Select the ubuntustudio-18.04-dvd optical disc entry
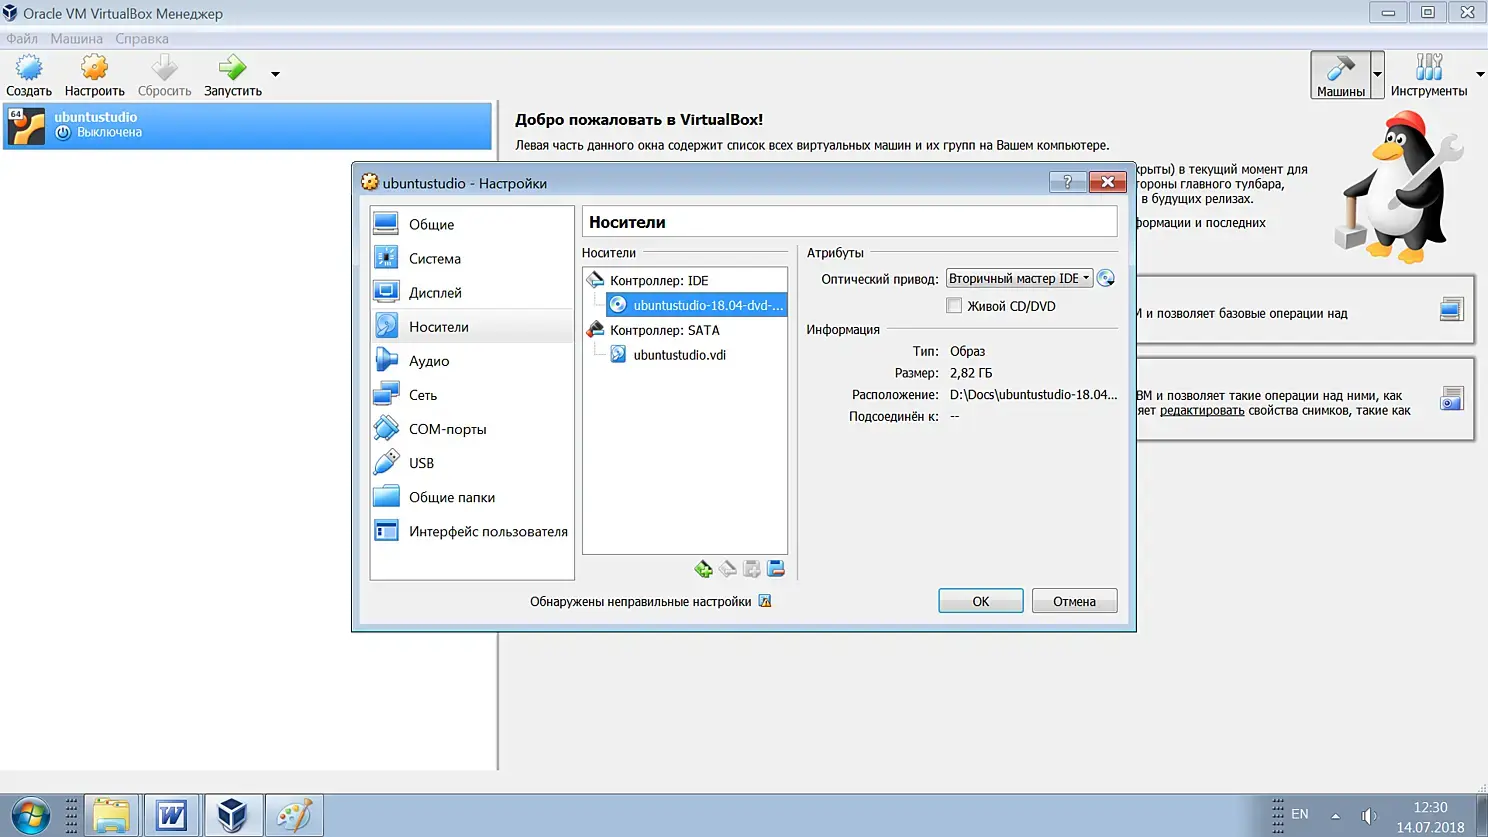Image resolution: width=1488 pixels, height=837 pixels. click(696, 305)
